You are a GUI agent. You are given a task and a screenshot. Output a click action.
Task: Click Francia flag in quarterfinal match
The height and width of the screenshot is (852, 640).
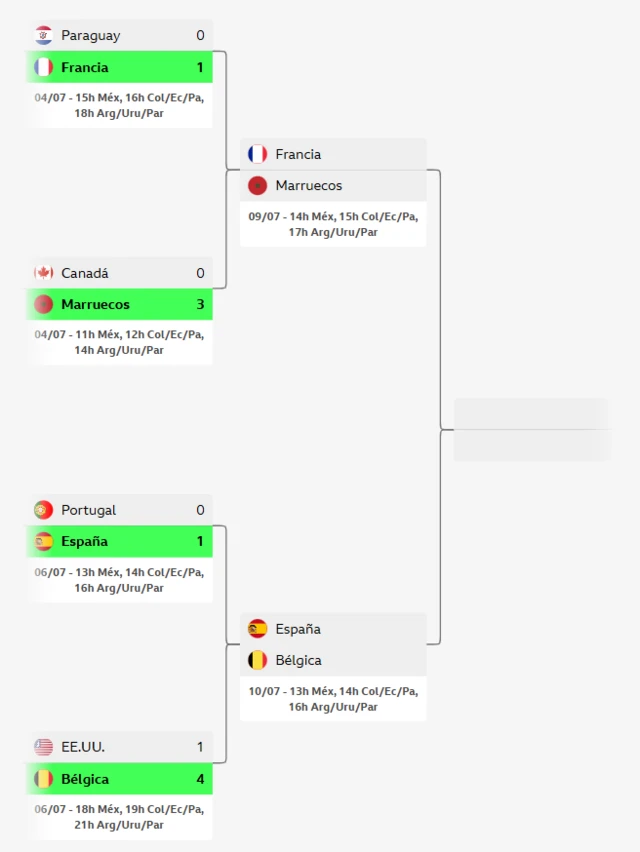pyautogui.click(x=258, y=154)
